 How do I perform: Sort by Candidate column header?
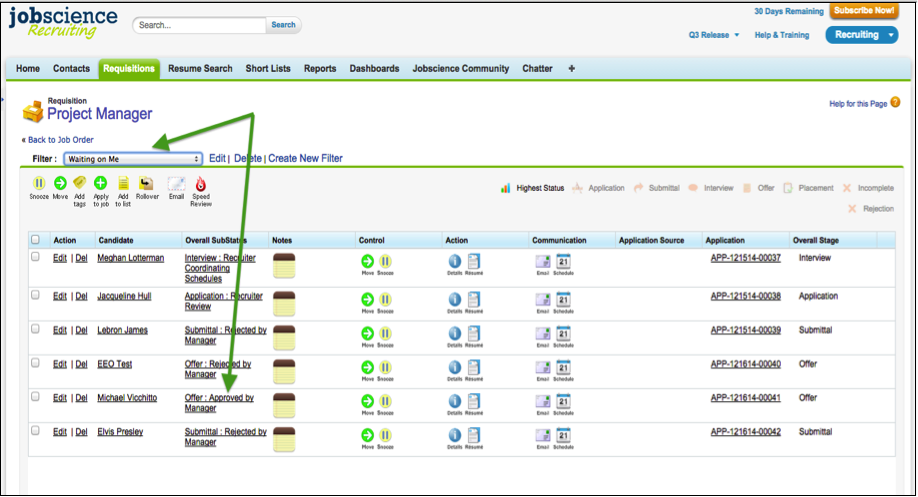coord(116,240)
